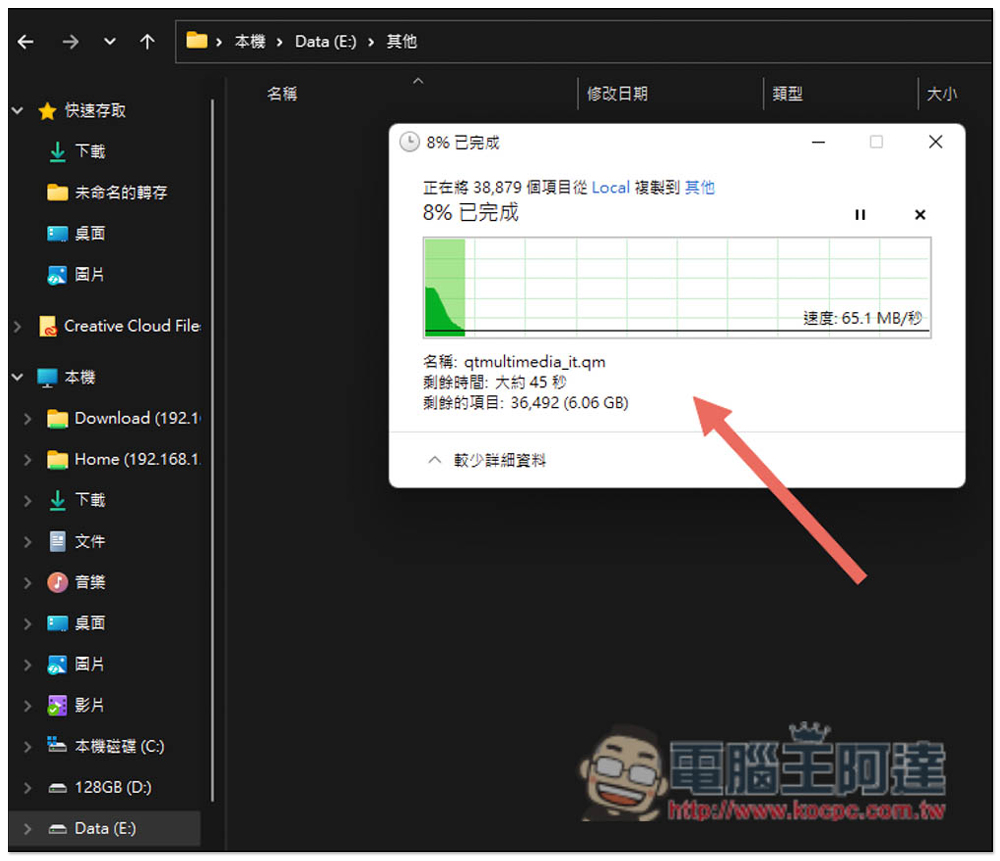The image size is (1000, 861).
Task: Go back with the back arrow
Action: [26, 42]
